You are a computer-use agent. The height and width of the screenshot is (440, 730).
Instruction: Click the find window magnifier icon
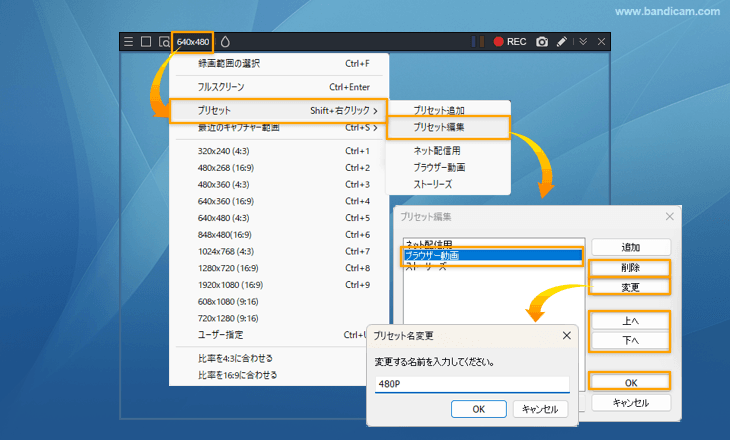[164, 42]
